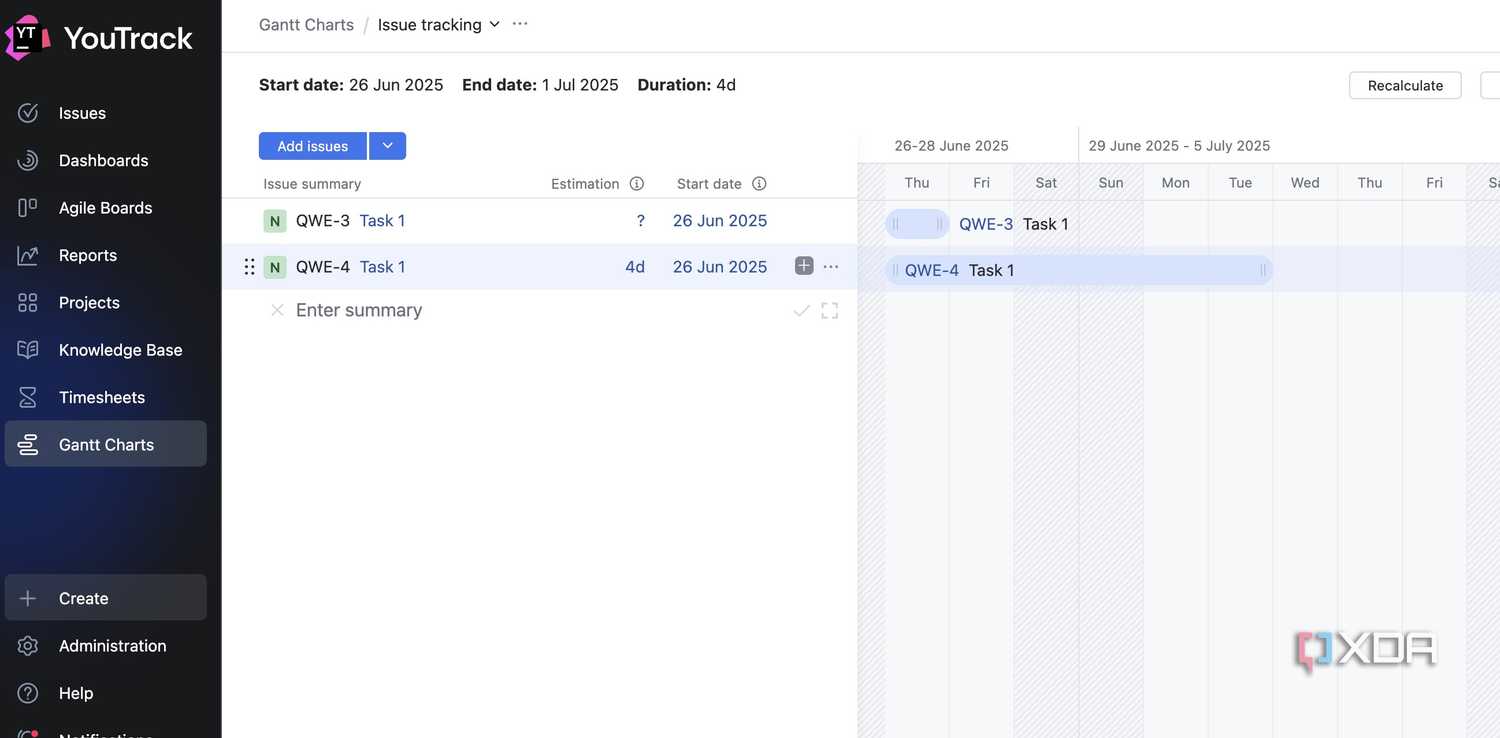Click the 29 June - 5 July header

[1179, 146]
